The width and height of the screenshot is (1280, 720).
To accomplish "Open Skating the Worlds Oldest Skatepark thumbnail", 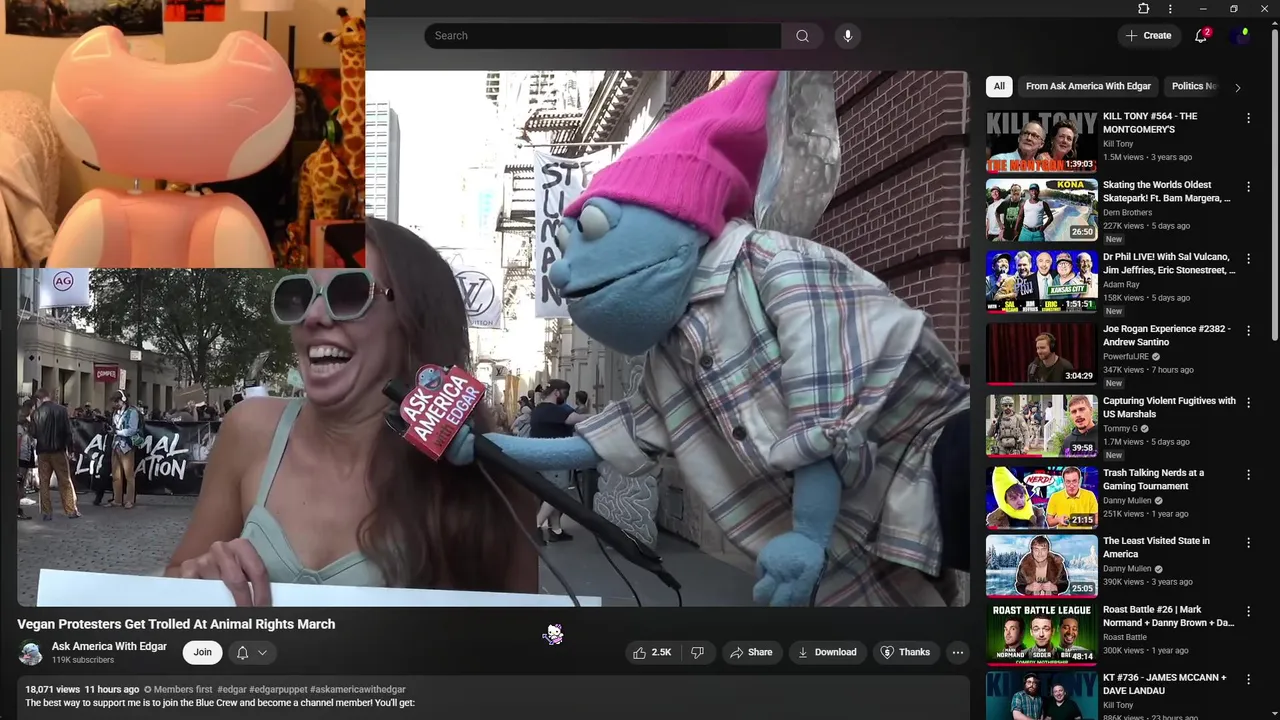I will 1041,209.
